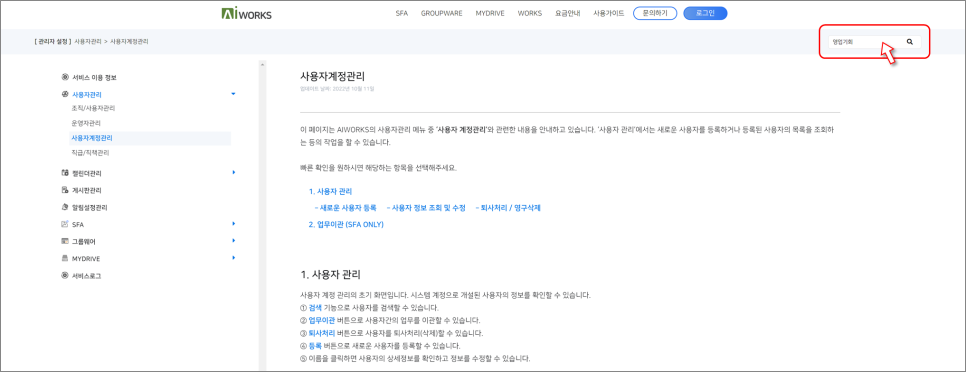Click breadcrumb 사용자관리
Screen dimensions: 966x372
point(88,42)
